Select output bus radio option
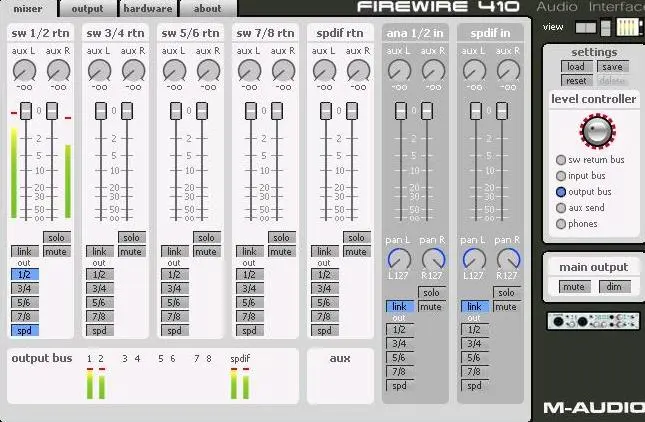645x422 pixels. click(x=561, y=192)
